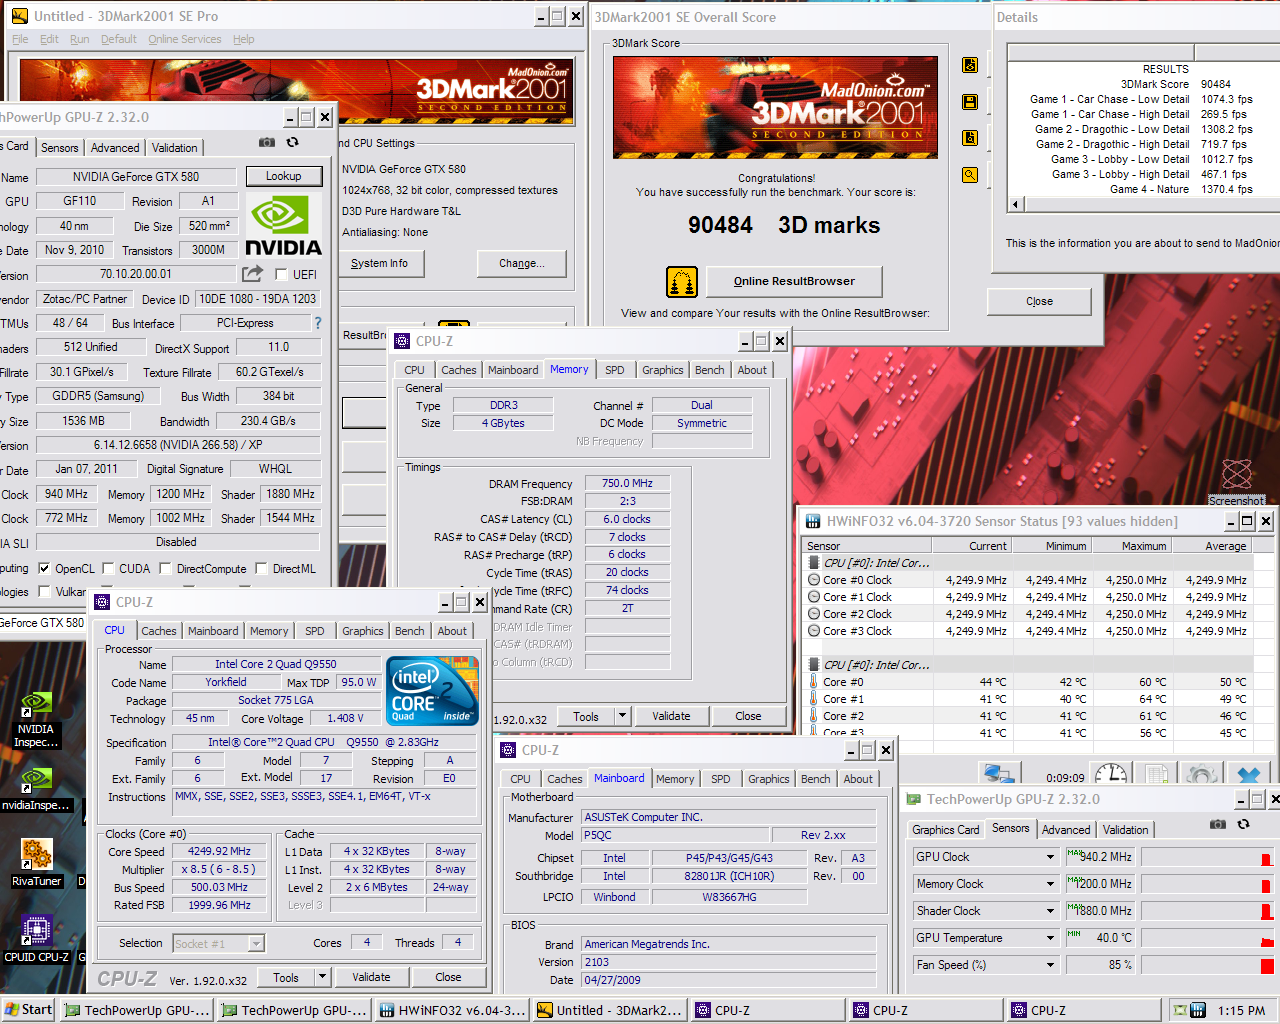Click the Online ResultBrowser button
This screenshot has width=1280, height=1024.
point(794,281)
